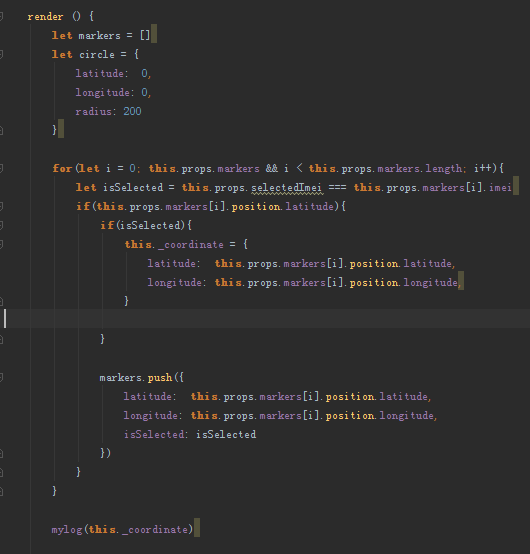
Task: Collapse fold marker beside this._coordinate = {
Action: [x=1, y=244]
